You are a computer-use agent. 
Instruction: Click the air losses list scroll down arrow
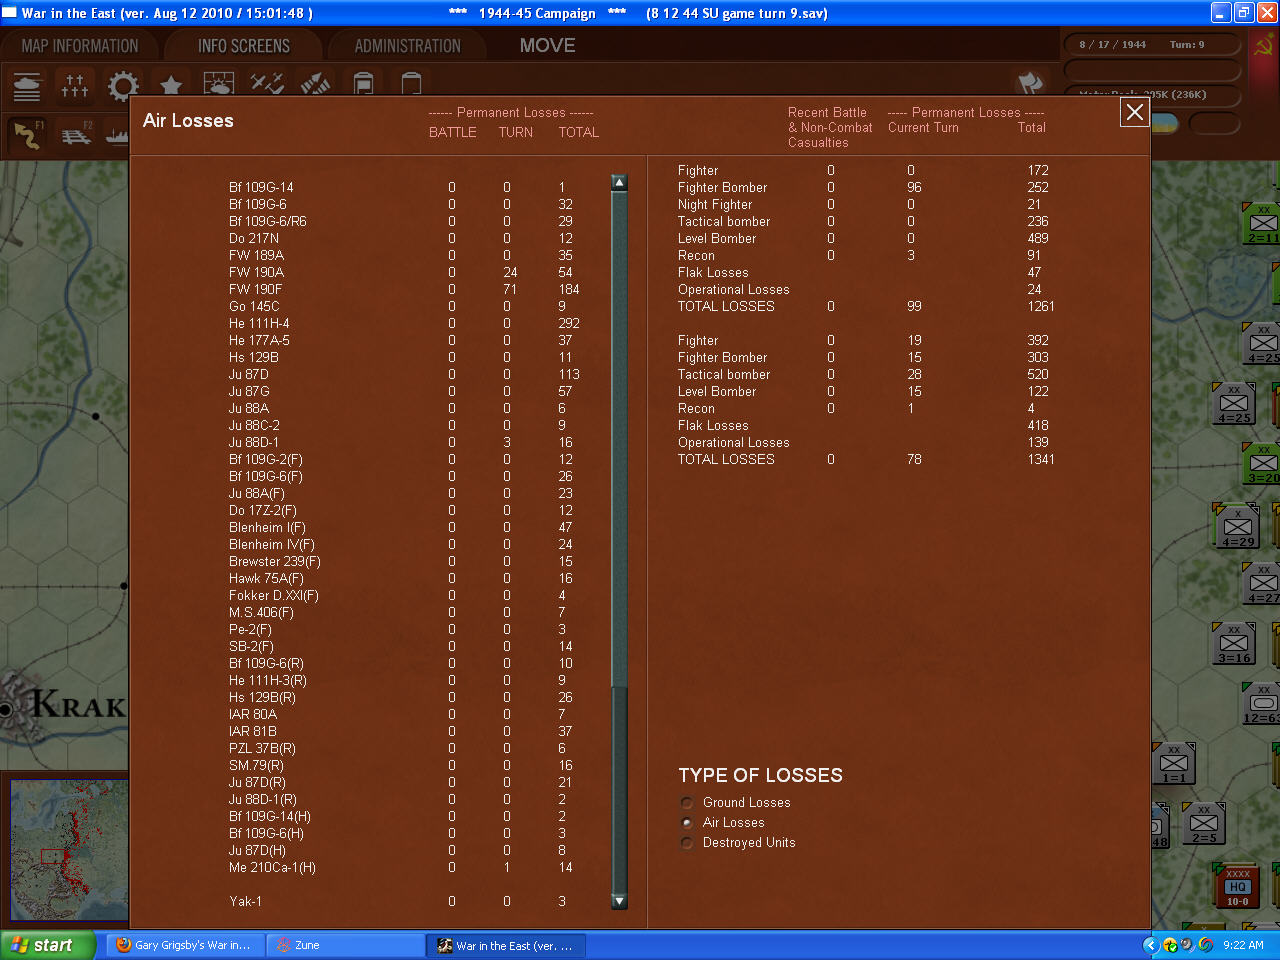pos(619,901)
